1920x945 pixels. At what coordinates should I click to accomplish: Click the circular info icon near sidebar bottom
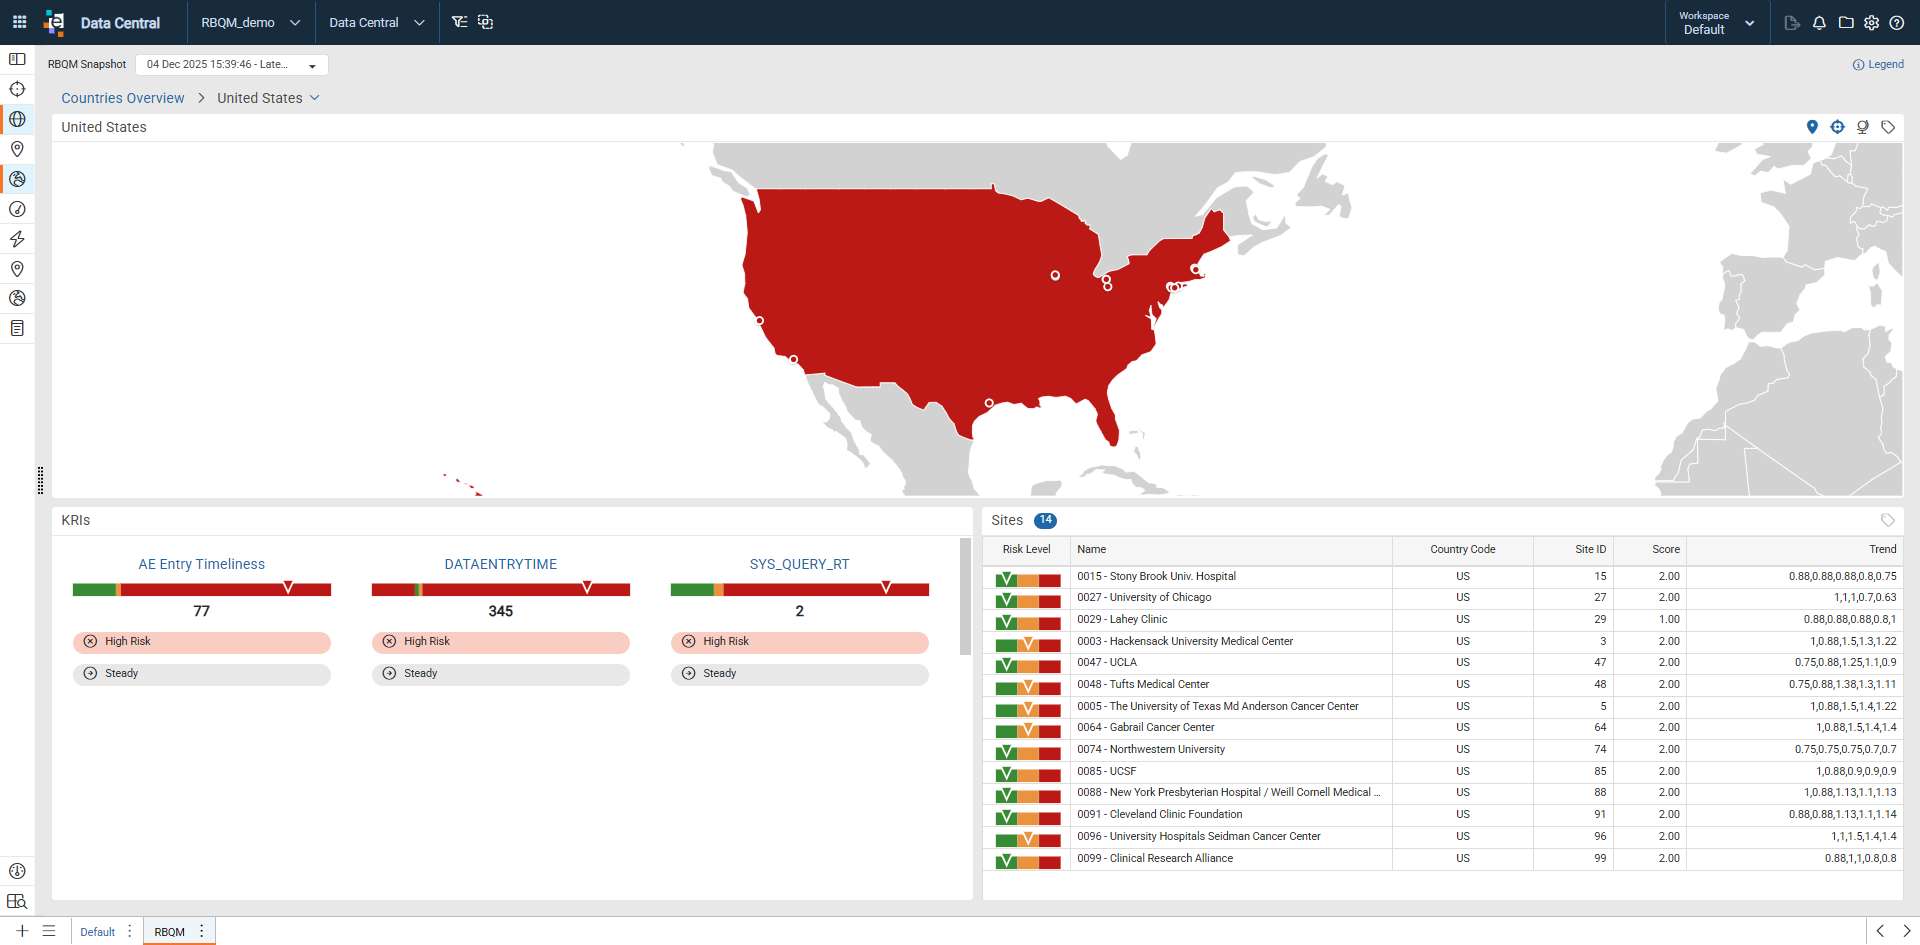17,871
